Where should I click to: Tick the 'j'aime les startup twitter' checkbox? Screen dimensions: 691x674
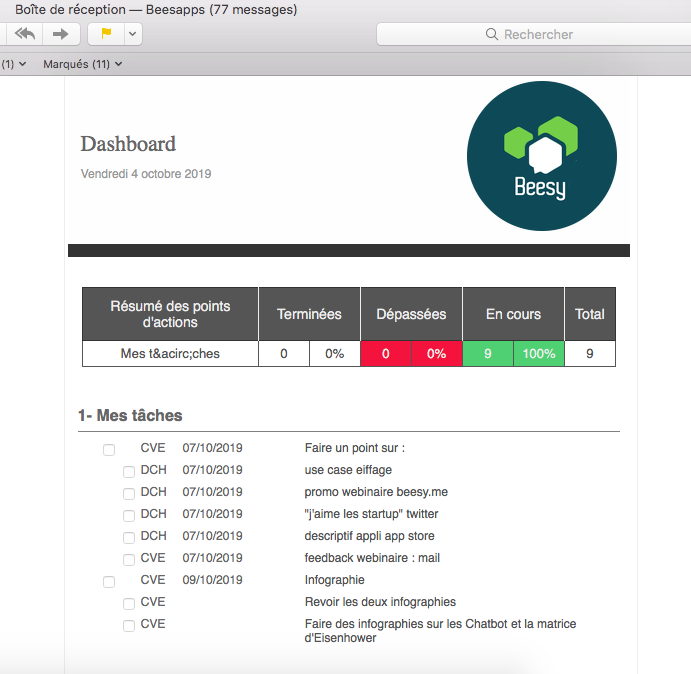pos(129,516)
